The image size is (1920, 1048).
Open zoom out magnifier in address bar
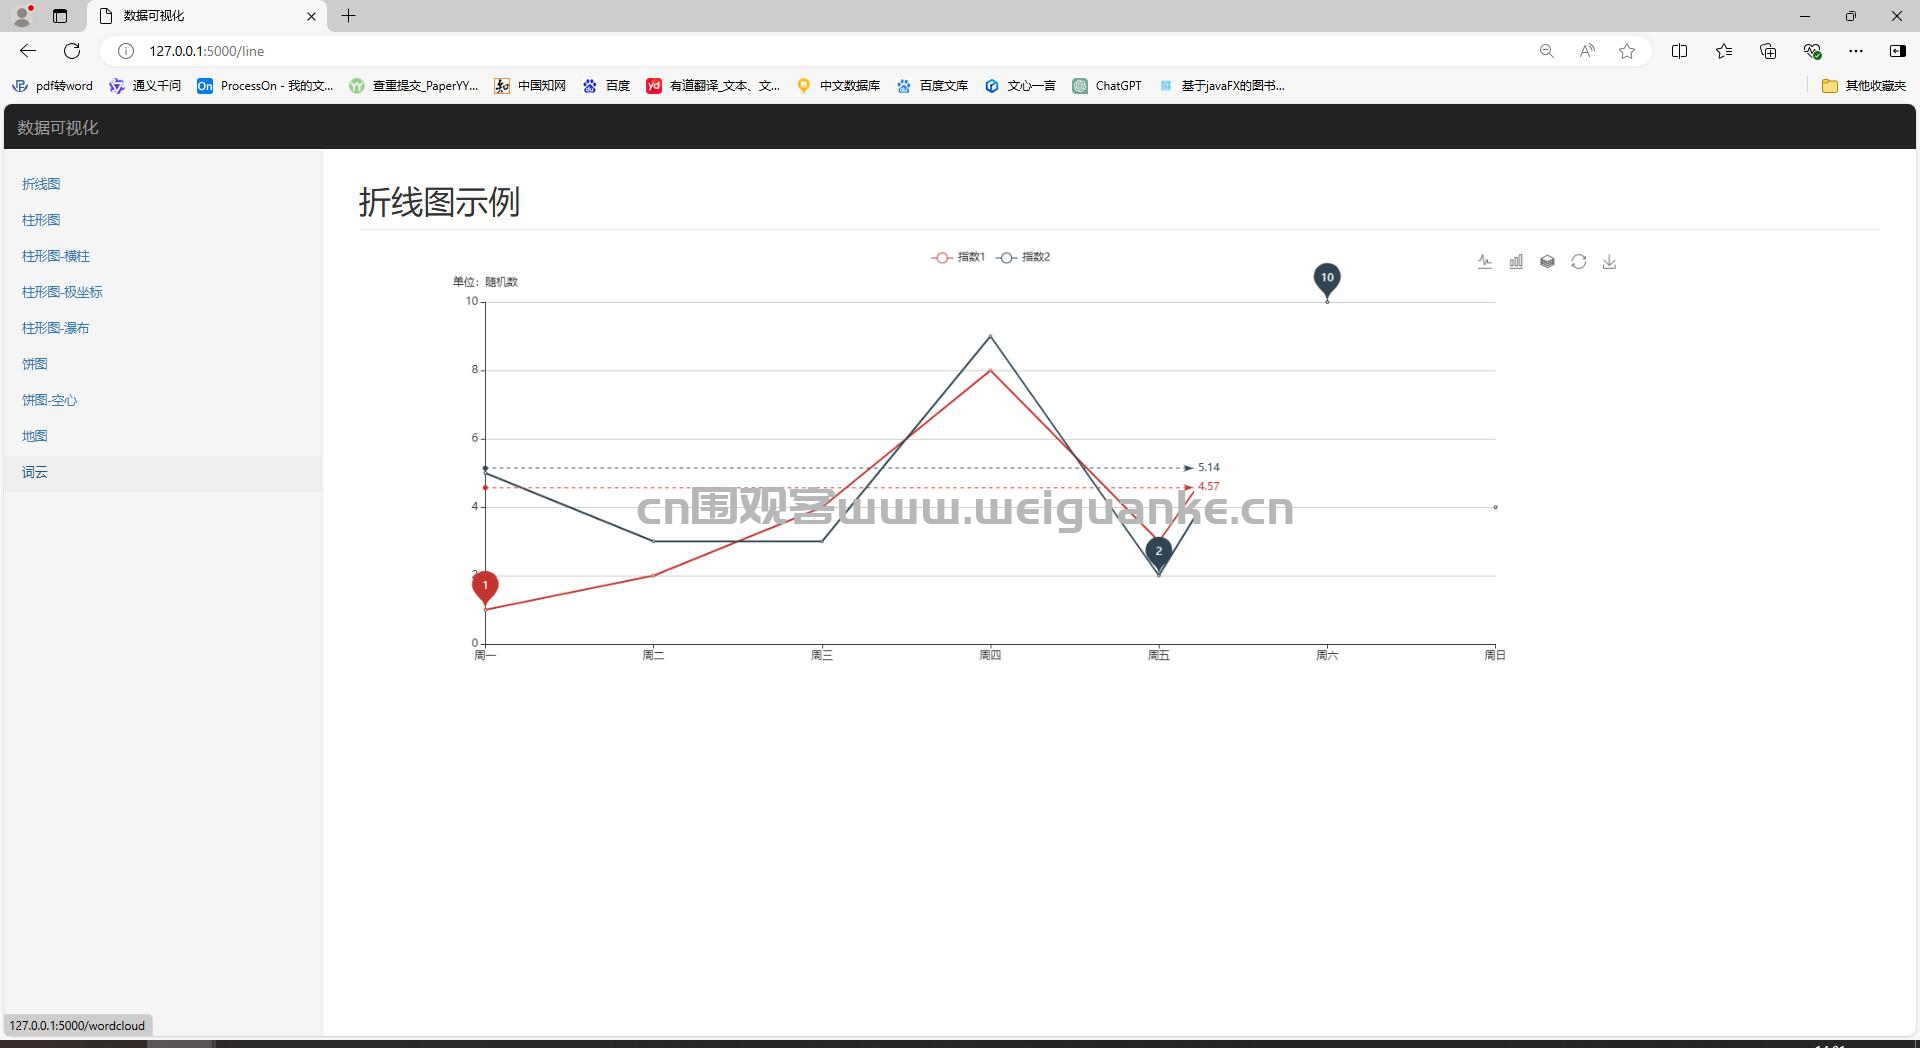[x=1547, y=51]
